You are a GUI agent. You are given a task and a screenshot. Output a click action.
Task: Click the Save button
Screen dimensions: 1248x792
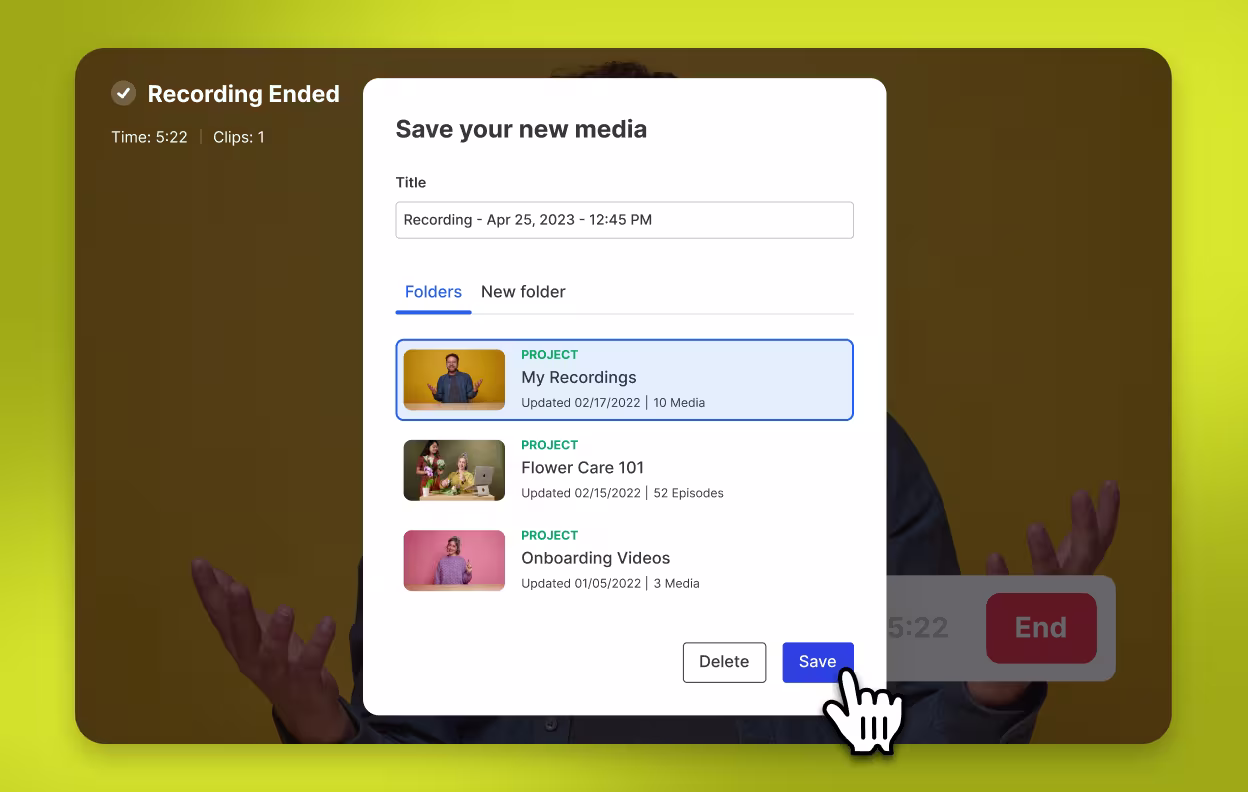coord(817,662)
